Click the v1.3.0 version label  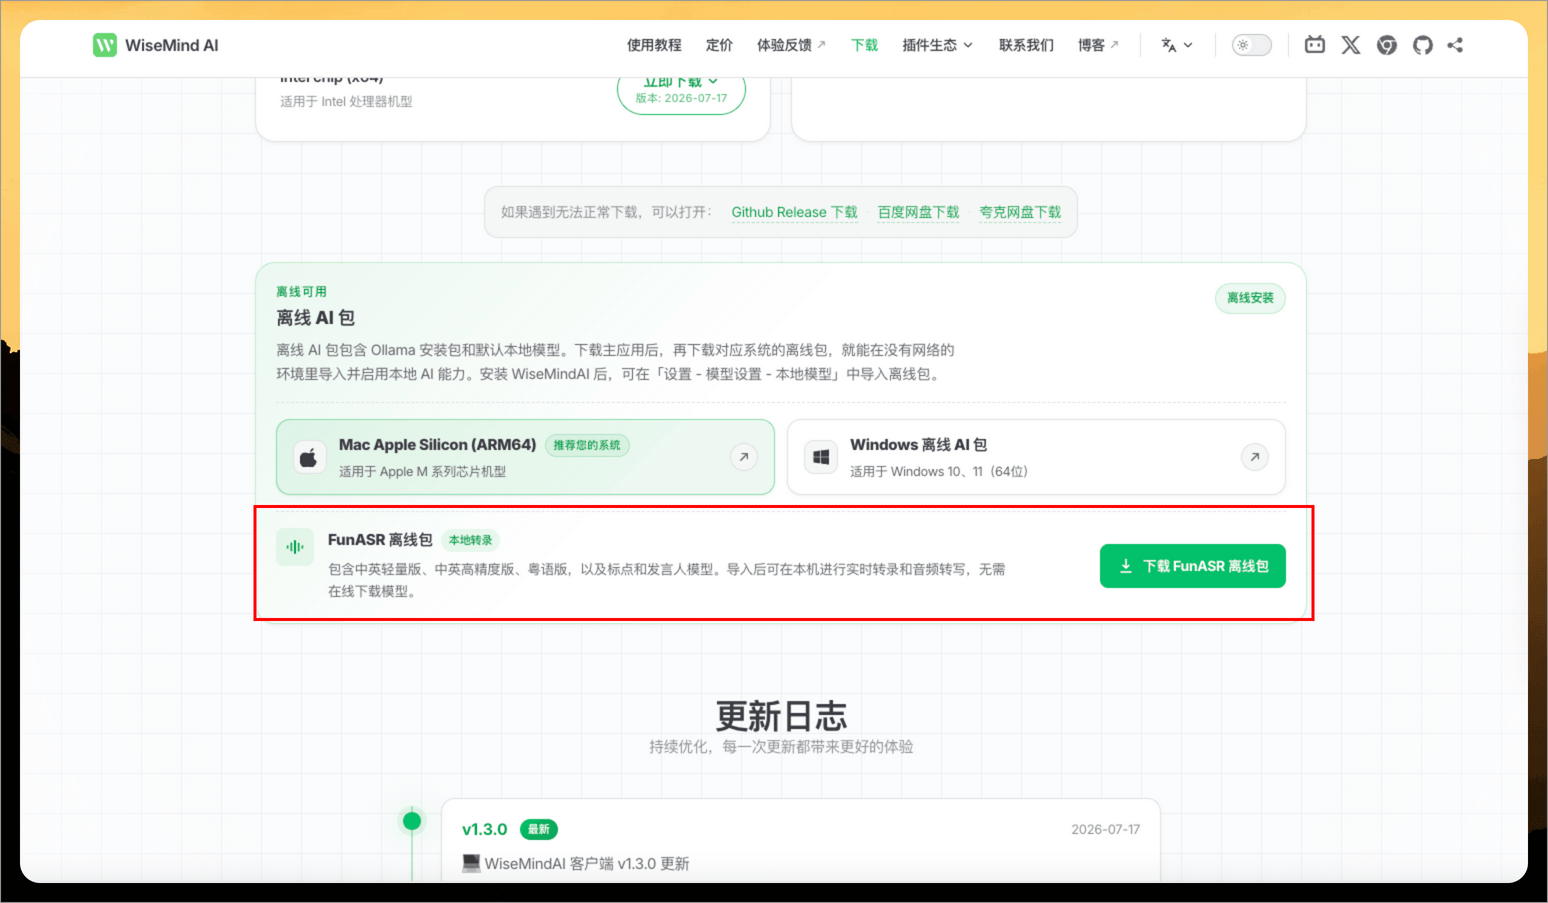click(485, 829)
